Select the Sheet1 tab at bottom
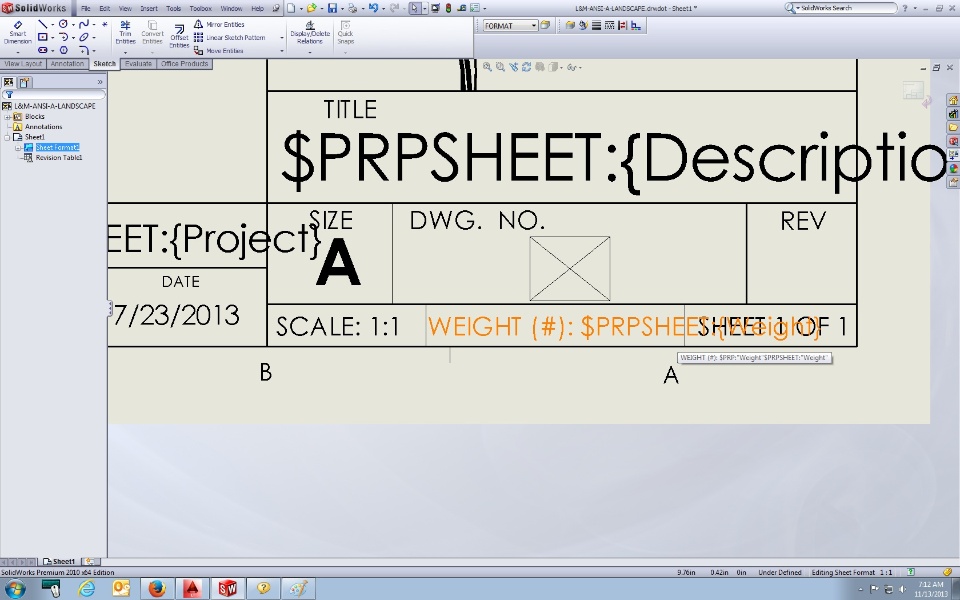This screenshot has height=600, width=960. coord(59,561)
